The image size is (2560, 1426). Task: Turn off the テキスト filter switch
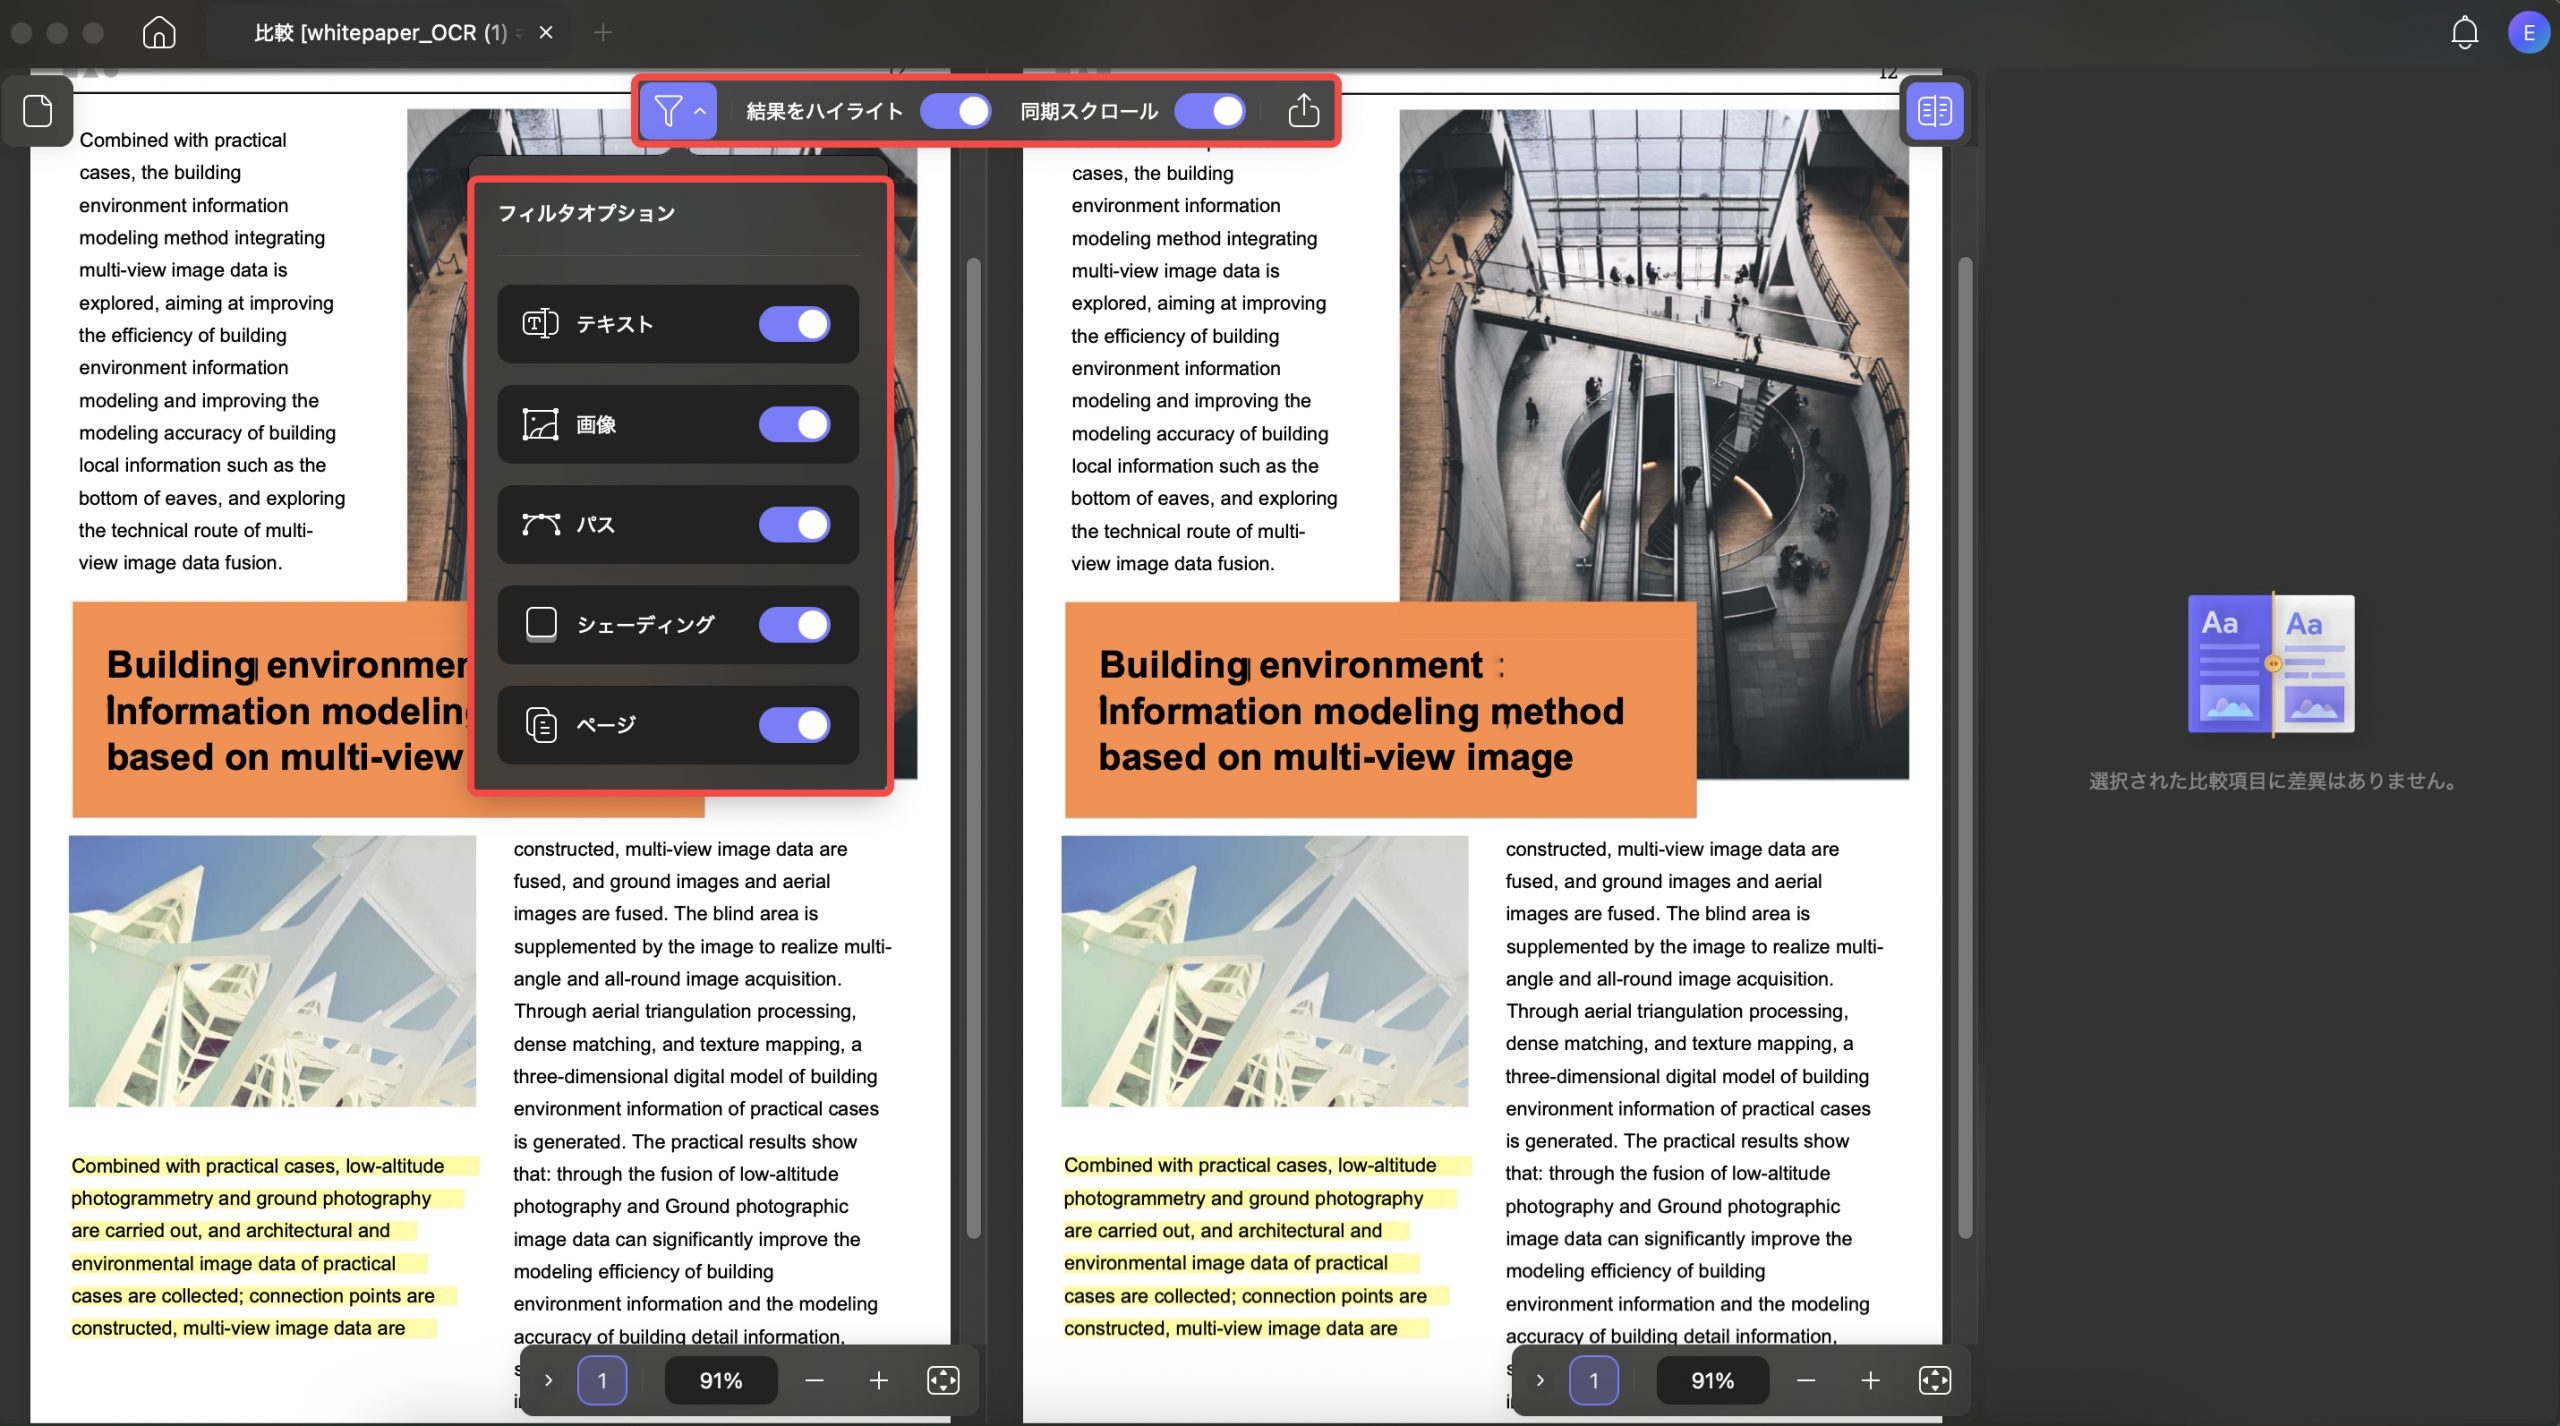tap(795, 324)
